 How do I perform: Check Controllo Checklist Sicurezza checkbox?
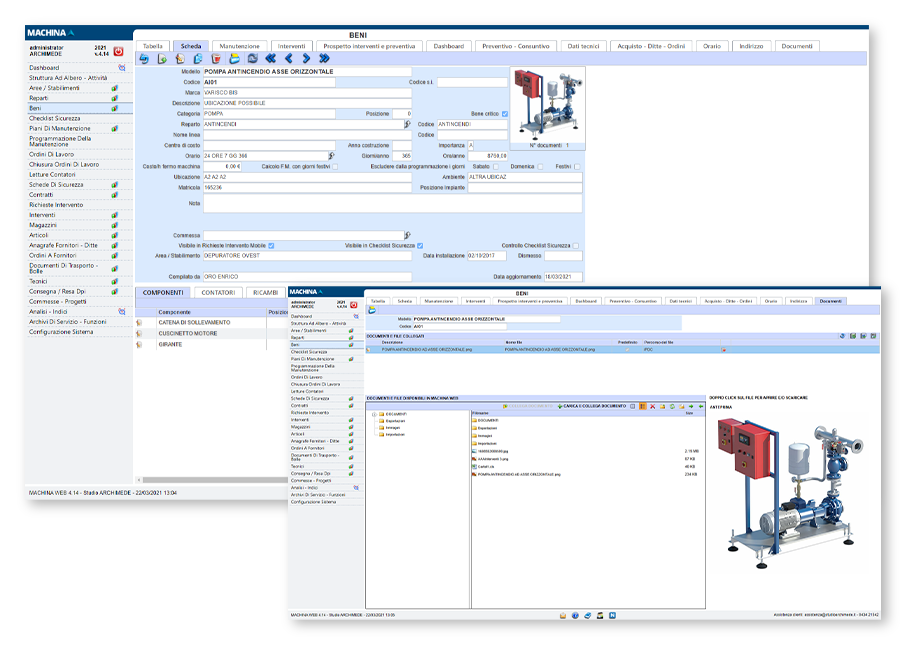tap(576, 246)
